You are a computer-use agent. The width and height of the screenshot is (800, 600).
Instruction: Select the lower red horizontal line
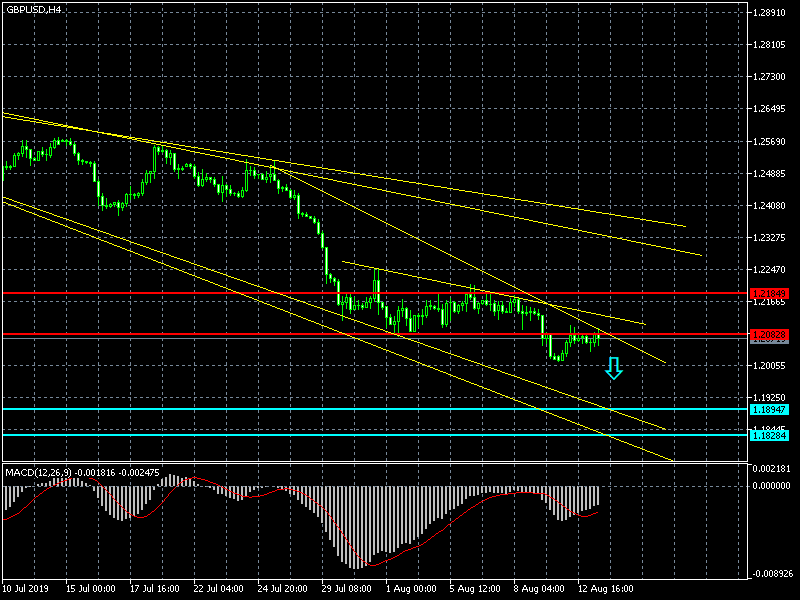tap(375, 334)
